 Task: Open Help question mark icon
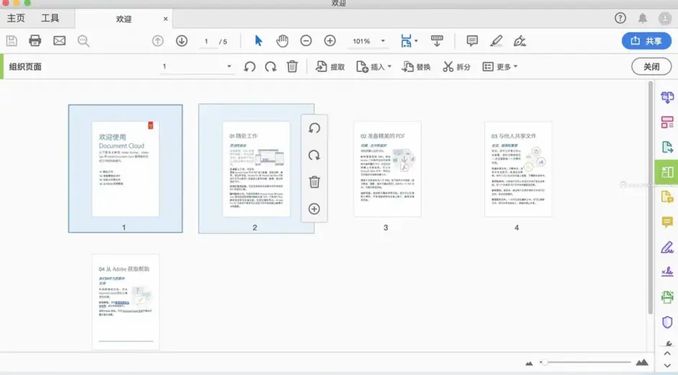click(x=620, y=18)
